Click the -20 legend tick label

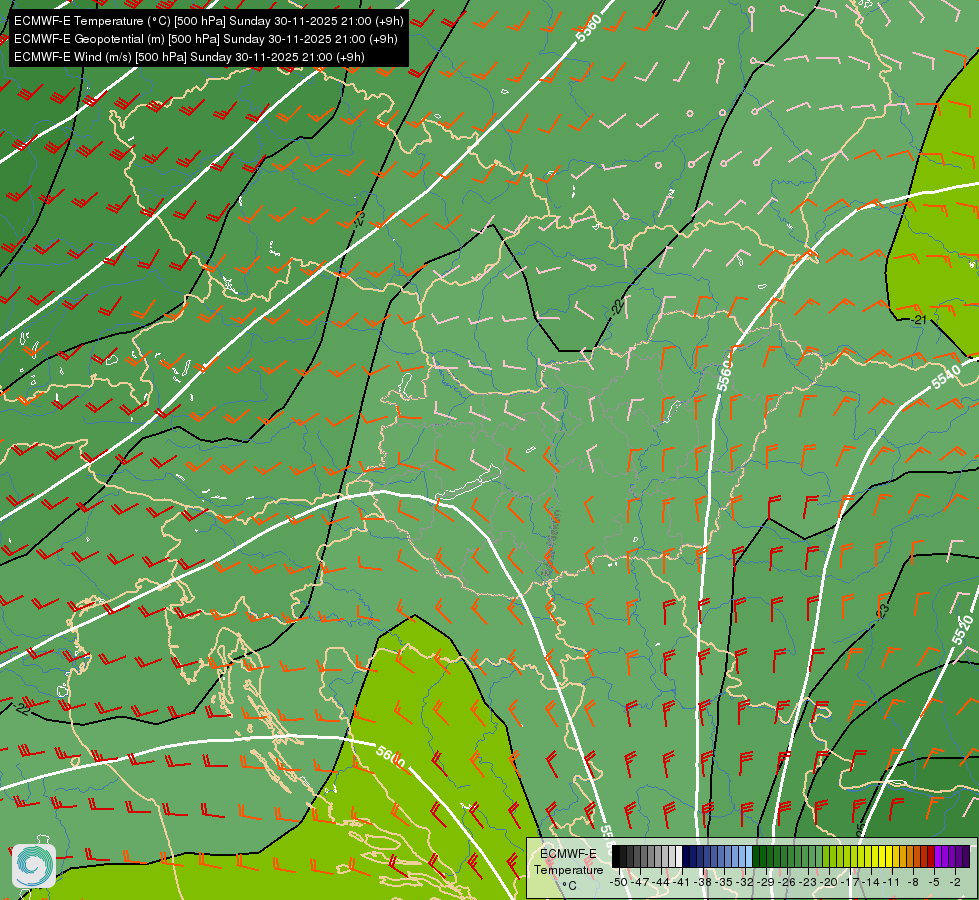pos(830,882)
